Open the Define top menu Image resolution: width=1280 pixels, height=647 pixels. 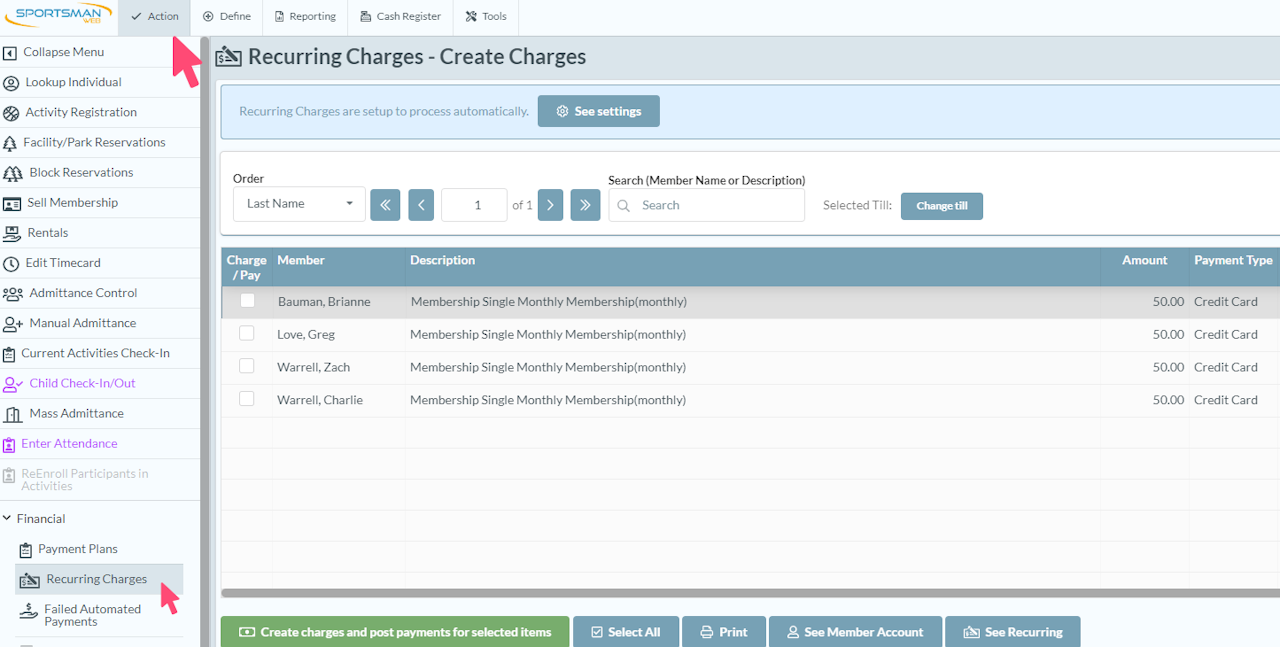click(x=227, y=17)
